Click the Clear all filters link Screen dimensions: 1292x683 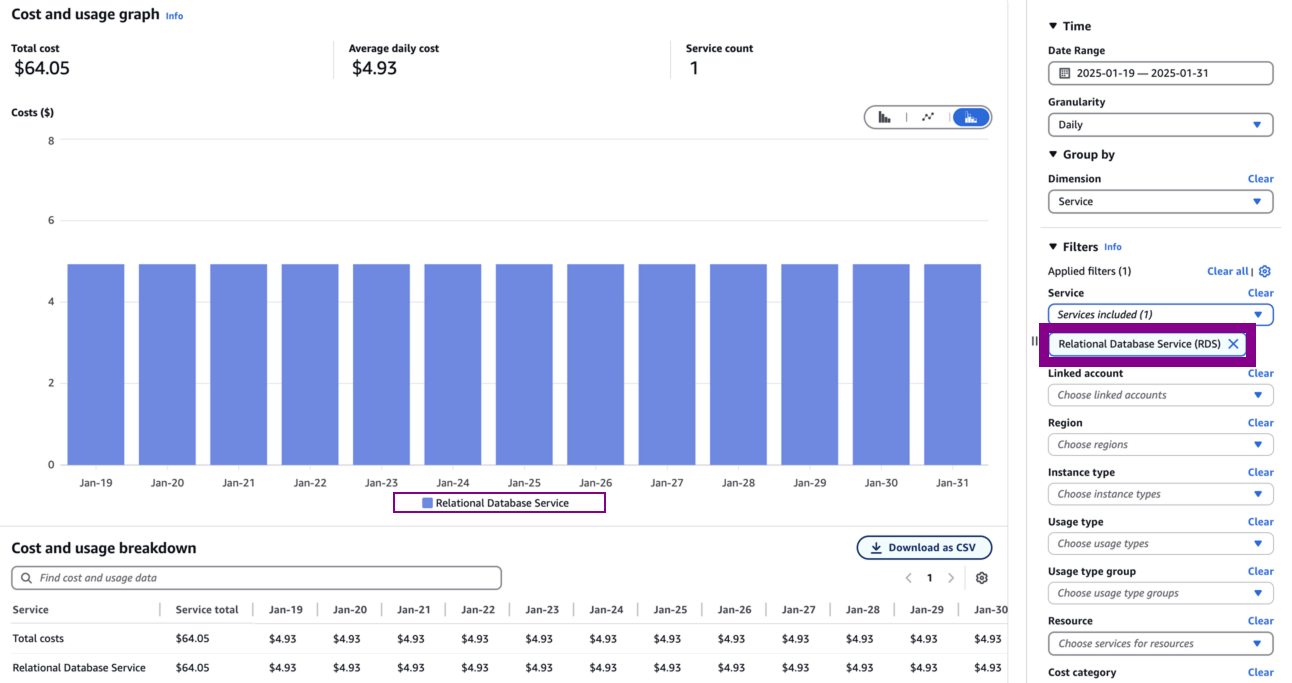(x=1227, y=271)
